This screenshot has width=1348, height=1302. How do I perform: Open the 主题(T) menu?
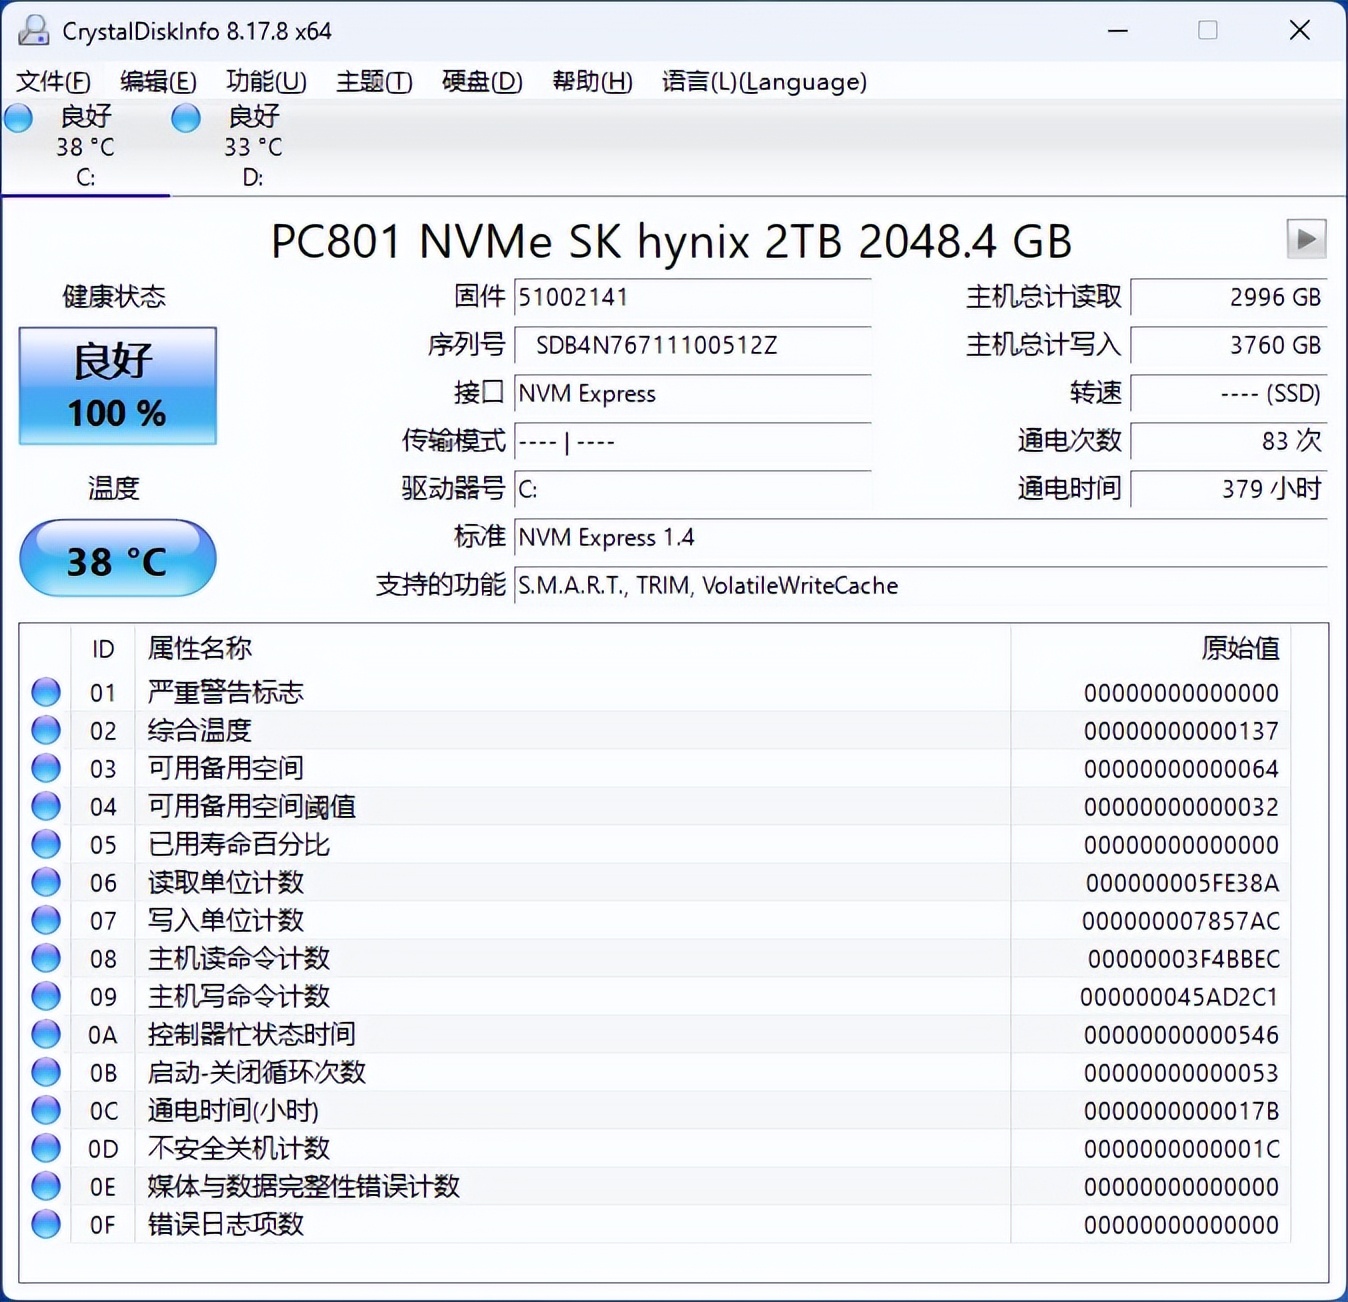pyautogui.click(x=374, y=82)
